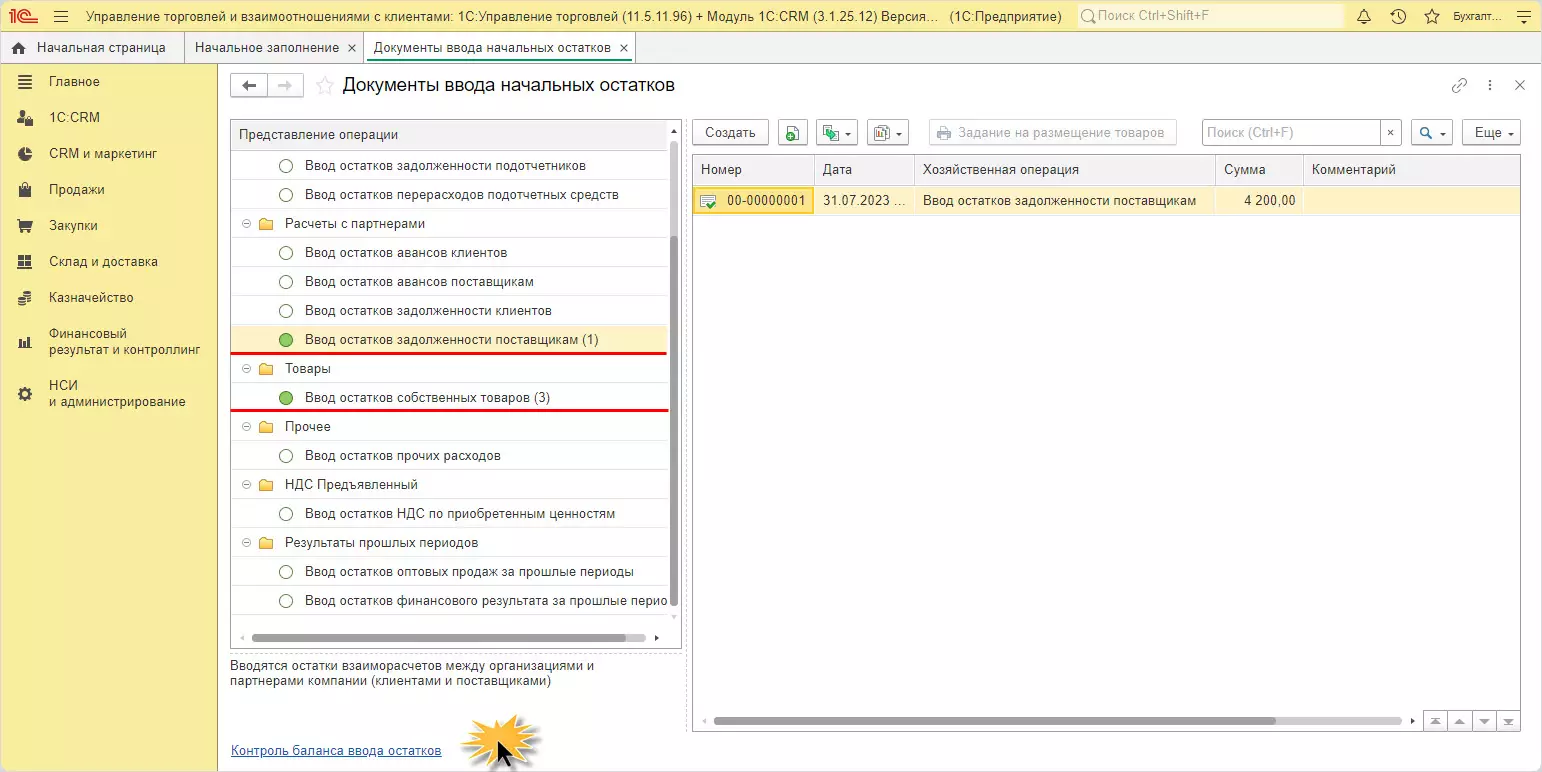The image size is (1542, 772).
Task: Open the history clock icon
Action: (1398, 17)
